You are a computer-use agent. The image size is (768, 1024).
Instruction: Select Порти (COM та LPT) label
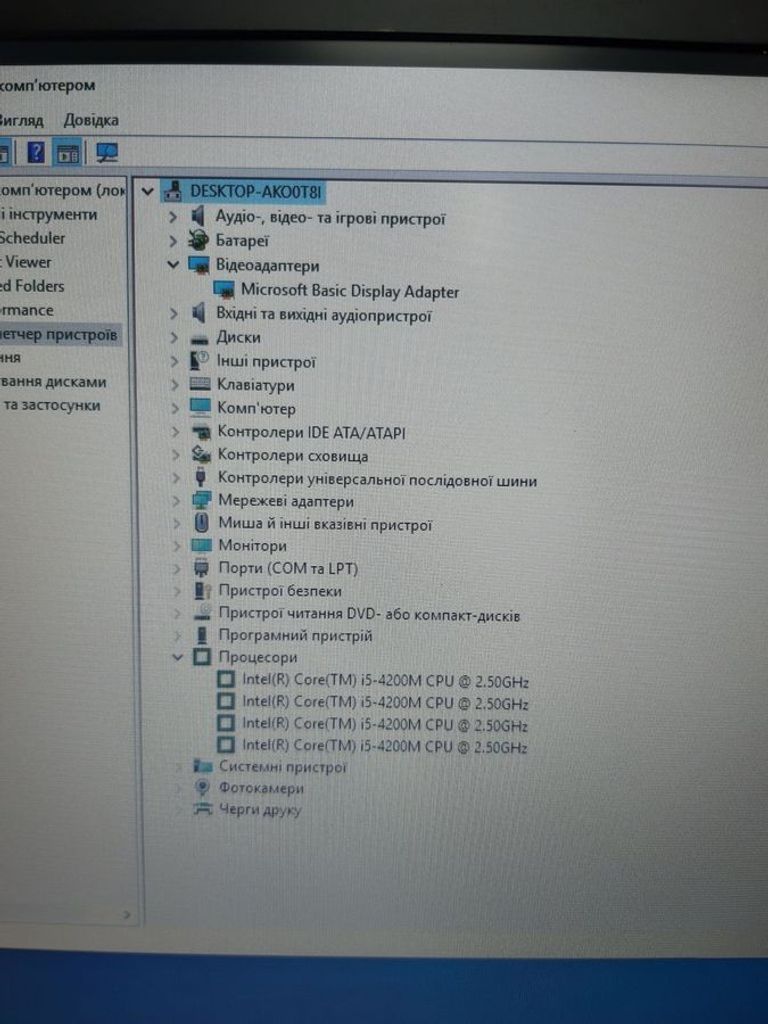point(288,568)
